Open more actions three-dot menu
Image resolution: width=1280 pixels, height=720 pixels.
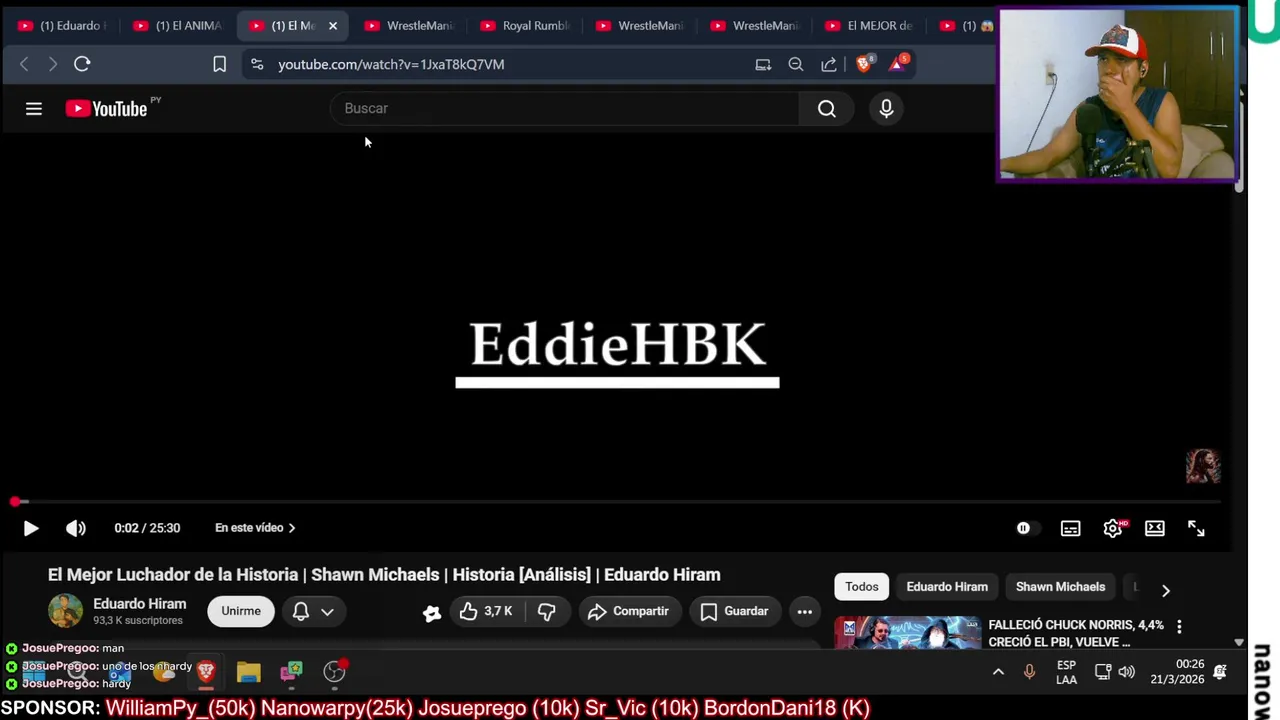click(804, 611)
